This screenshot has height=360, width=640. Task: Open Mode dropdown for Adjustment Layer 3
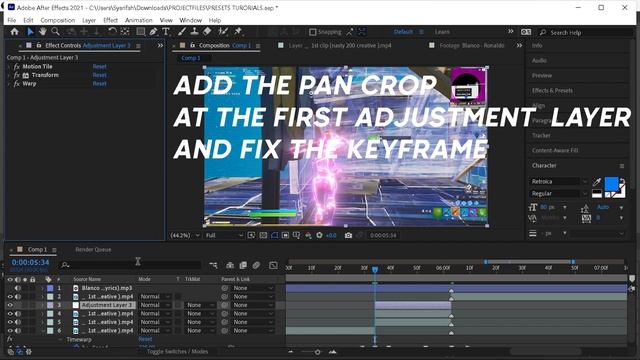pos(155,305)
